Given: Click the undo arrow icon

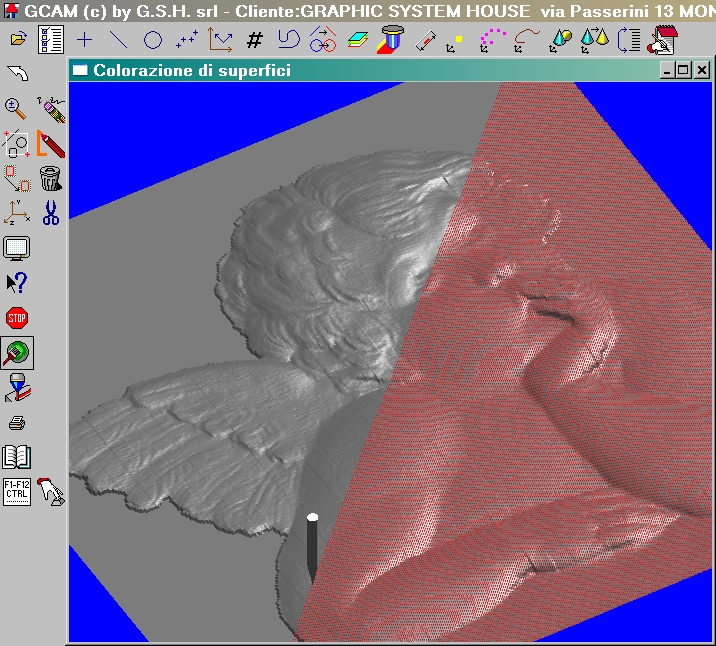Looking at the screenshot, I should (17, 73).
